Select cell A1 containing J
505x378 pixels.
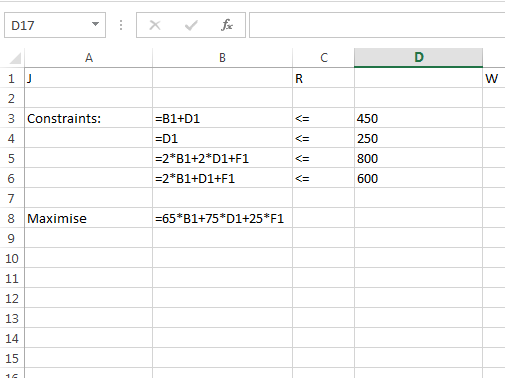point(89,78)
